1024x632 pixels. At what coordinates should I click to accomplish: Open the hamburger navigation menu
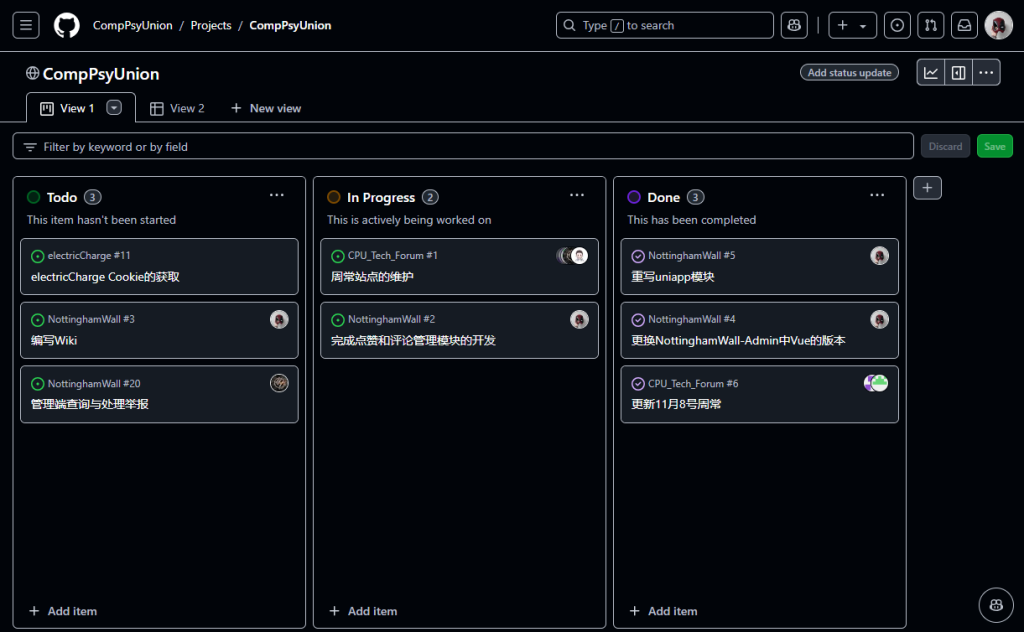point(26,25)
